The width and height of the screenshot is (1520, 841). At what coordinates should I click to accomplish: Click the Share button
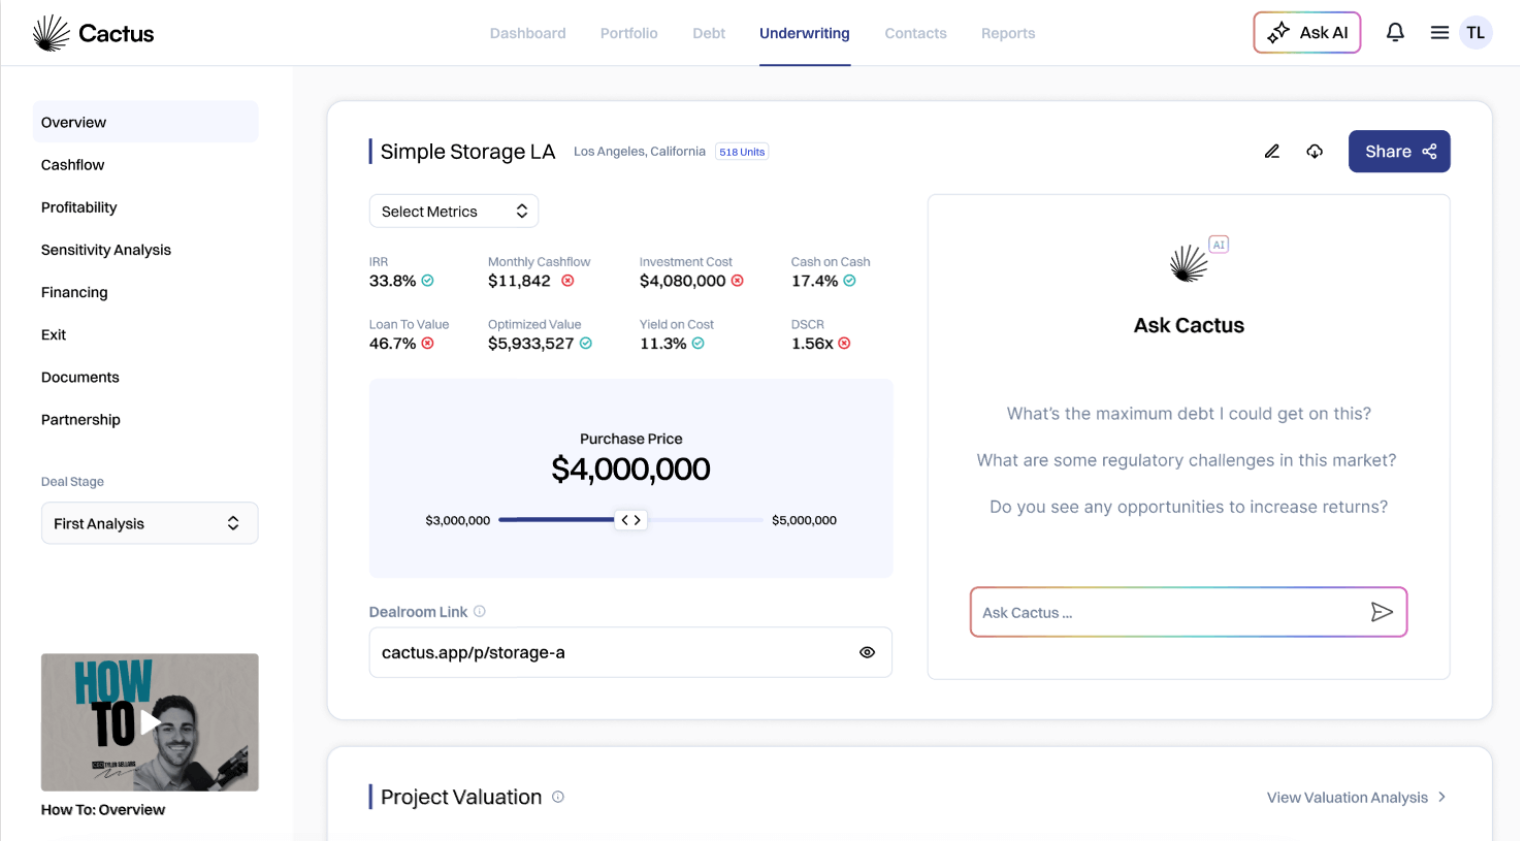click(1398, 152)
